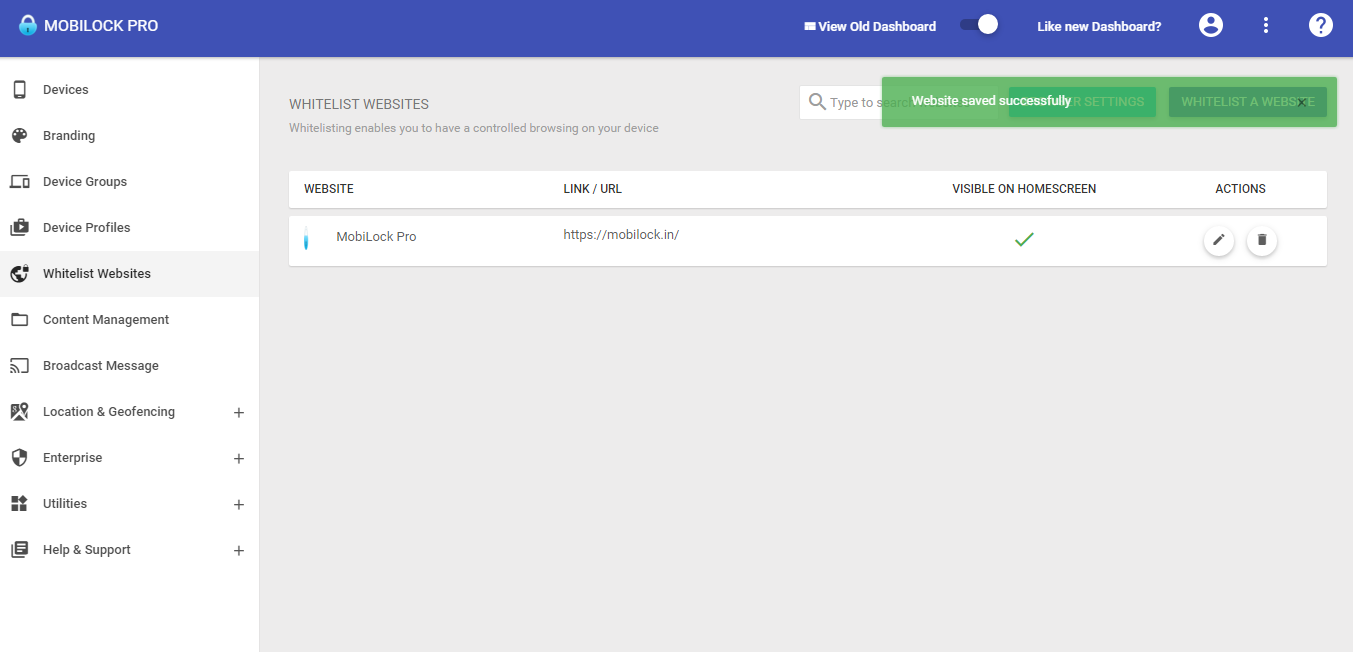This screenshot has width=1353, height=652.
Task: Click the visible on homescreen green checkmark
Action: pyautogui.click(x=1024, y=240)
